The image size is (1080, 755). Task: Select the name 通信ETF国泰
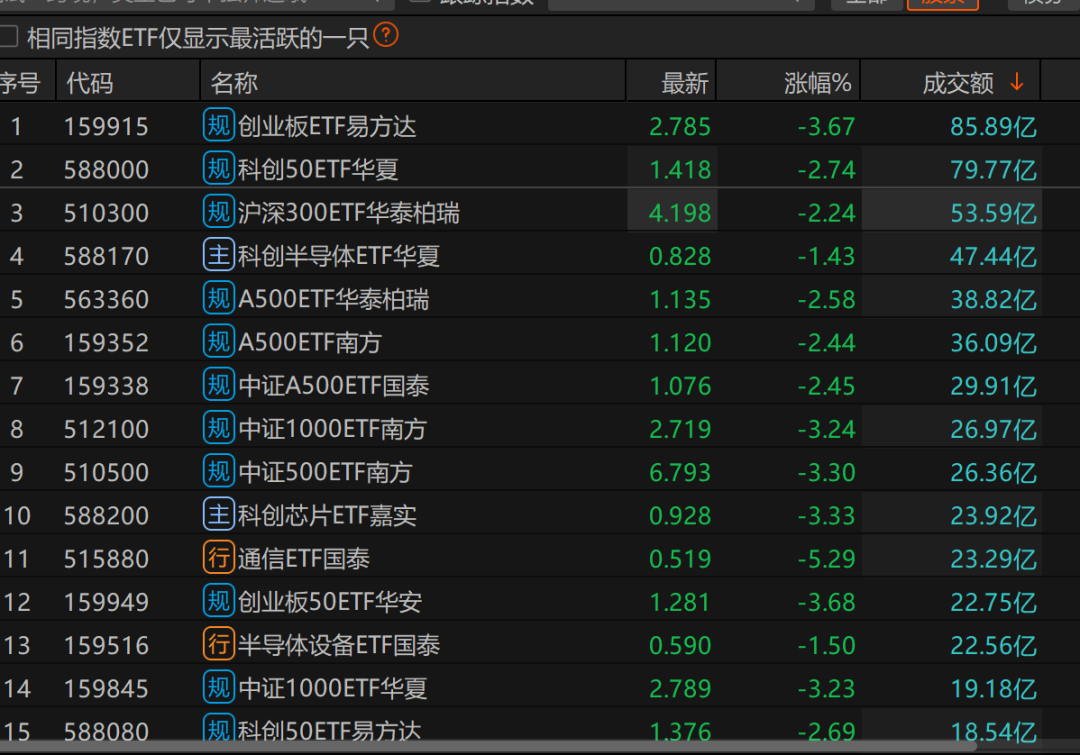[x=304, y=559]
